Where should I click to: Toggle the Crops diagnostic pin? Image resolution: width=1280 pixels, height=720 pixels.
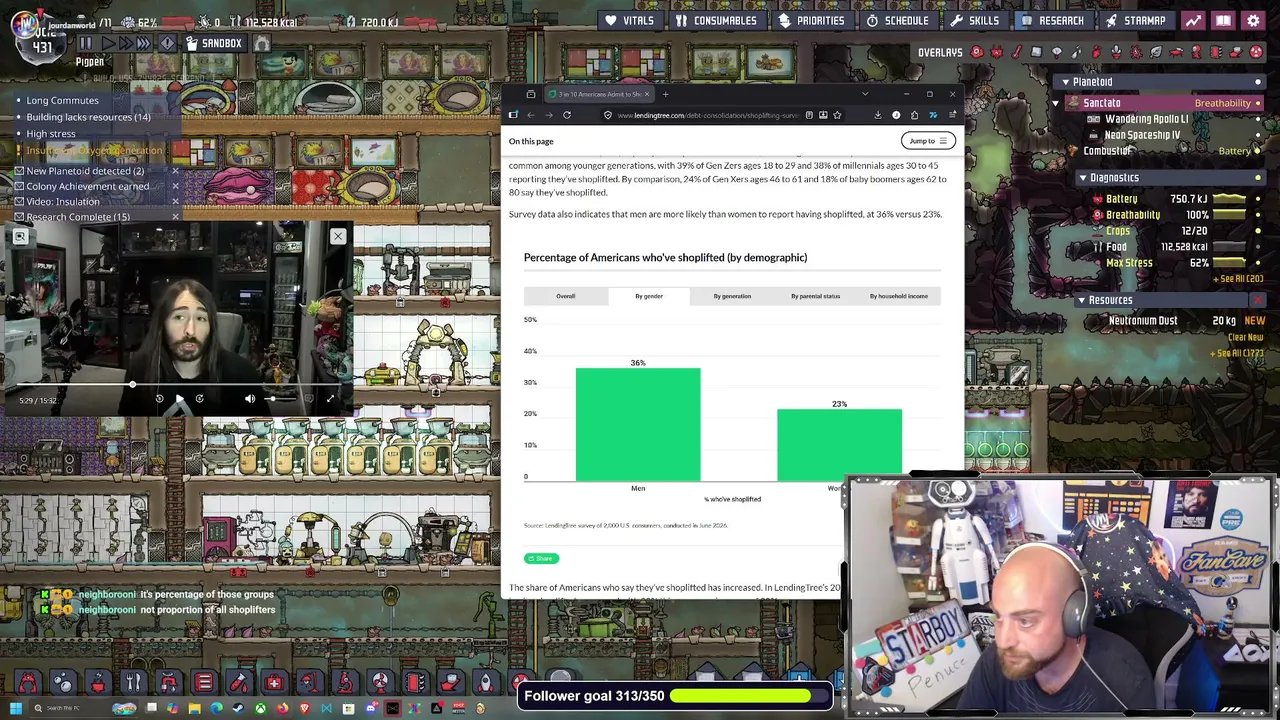pyautogui.click(x=1257, y=231)
